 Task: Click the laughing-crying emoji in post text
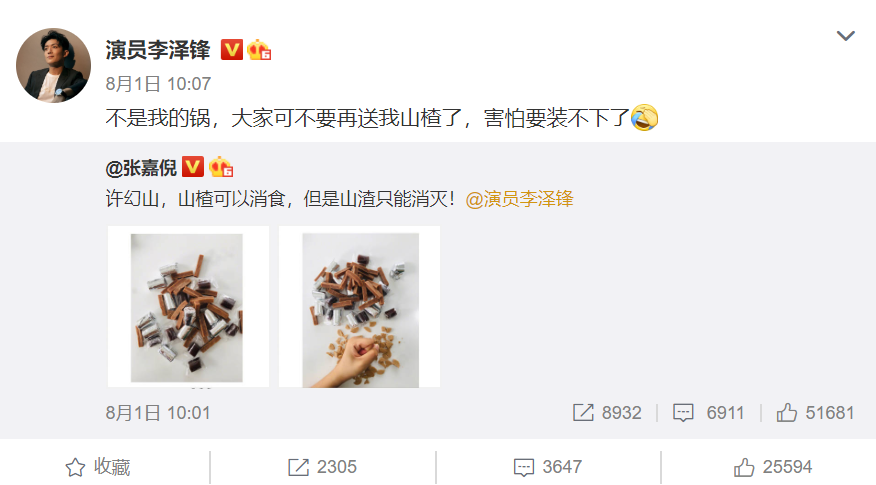pyautogui.click(x=644, y=117)
